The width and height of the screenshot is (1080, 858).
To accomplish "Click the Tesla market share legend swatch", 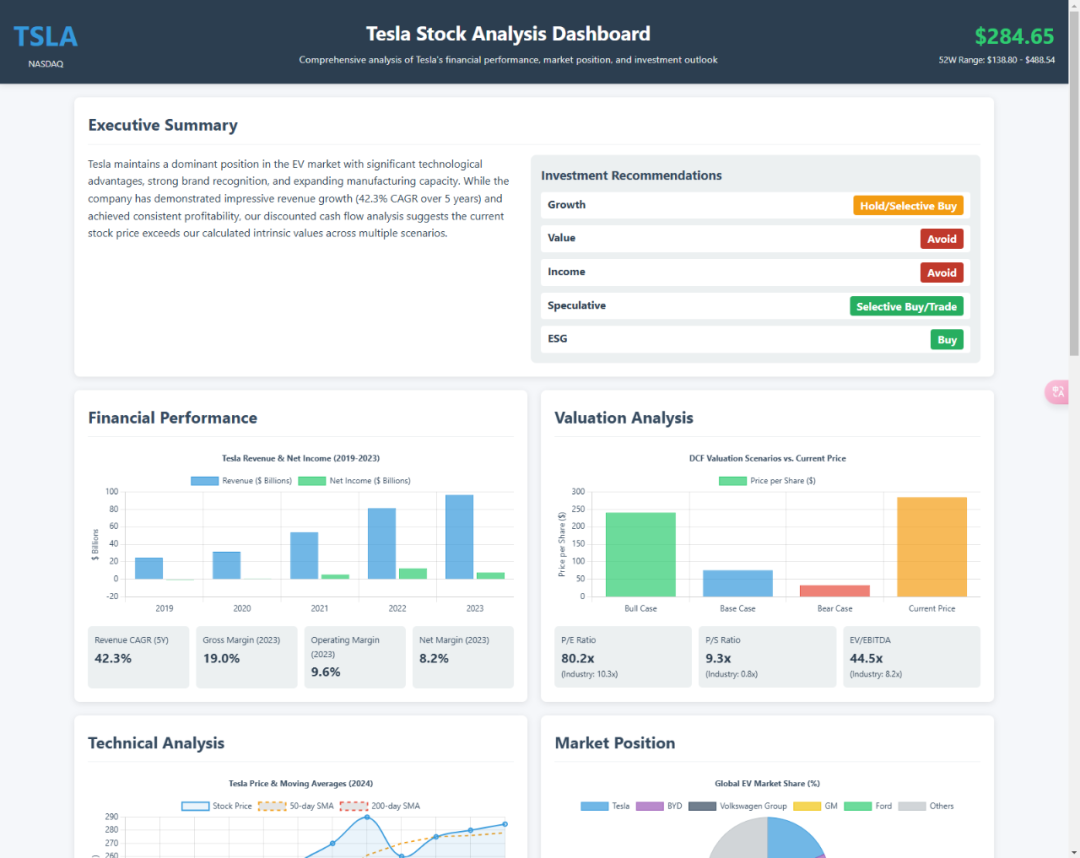I will pyautogui.click(x=594, y=806).
